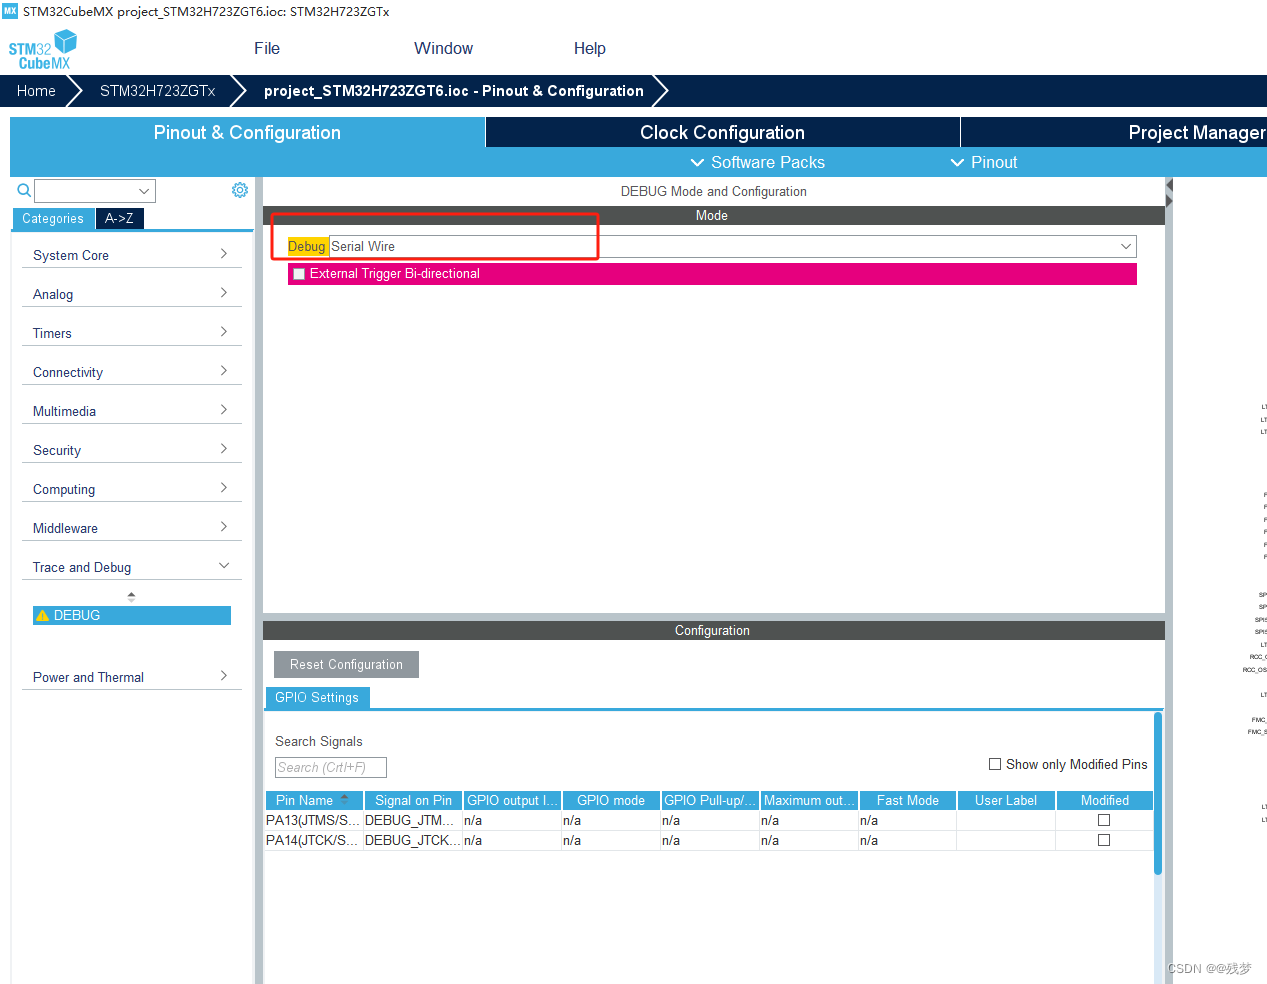Click the sort arrow in Pin Name header
The height and width of the screenshot is (984, 1267).
pos(345,799)
